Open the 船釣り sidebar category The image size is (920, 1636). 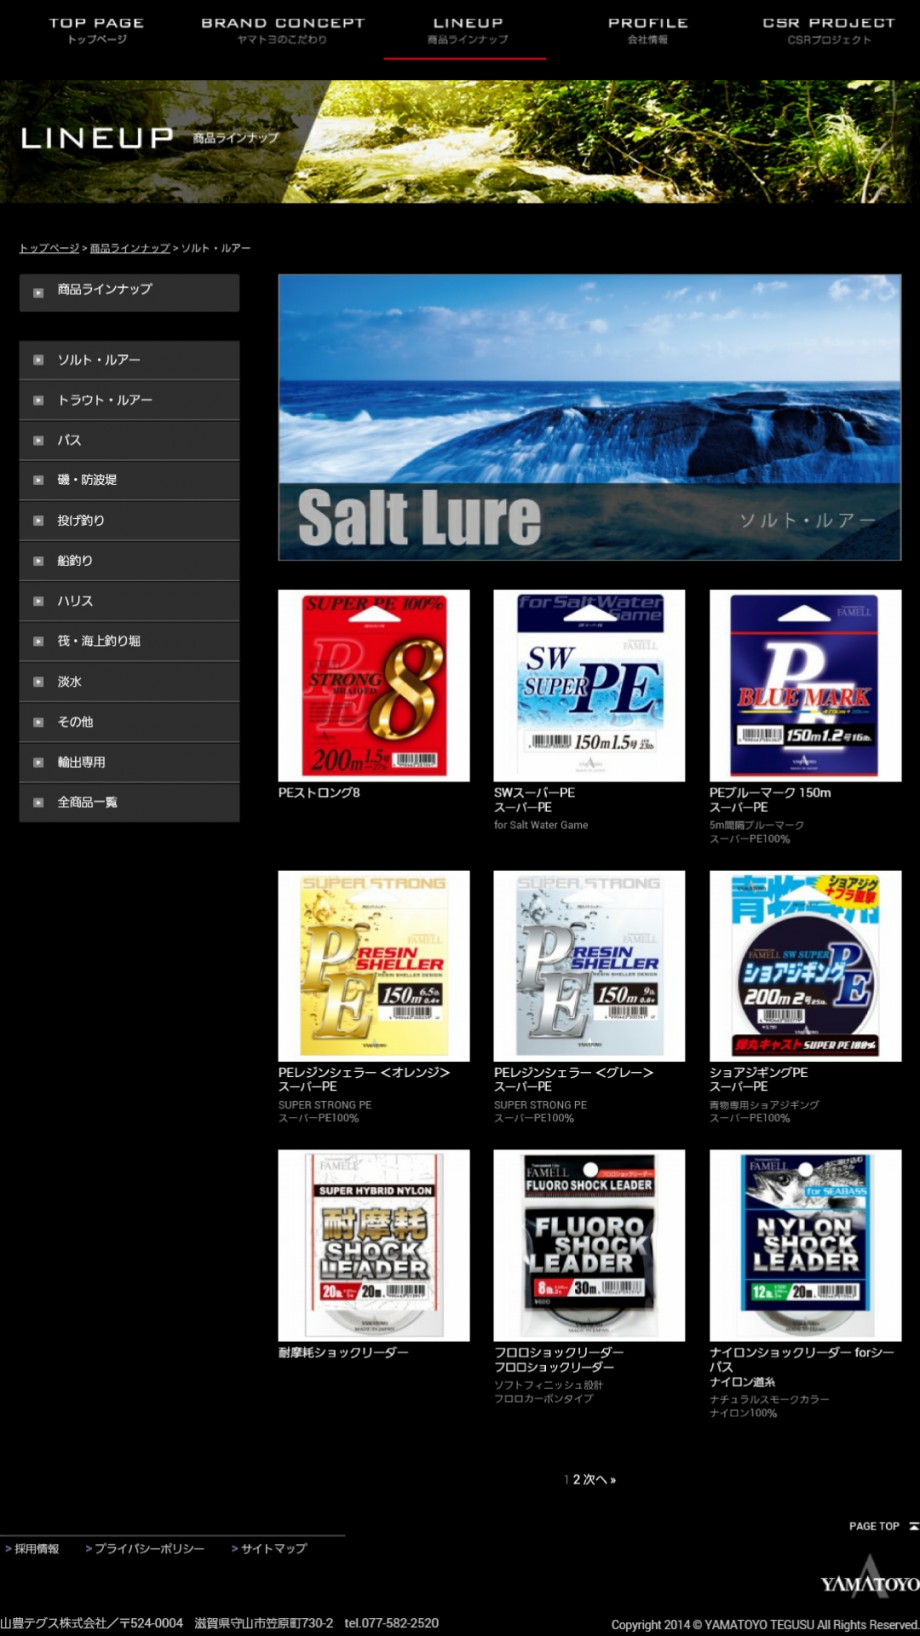click(x=129, y=561)
